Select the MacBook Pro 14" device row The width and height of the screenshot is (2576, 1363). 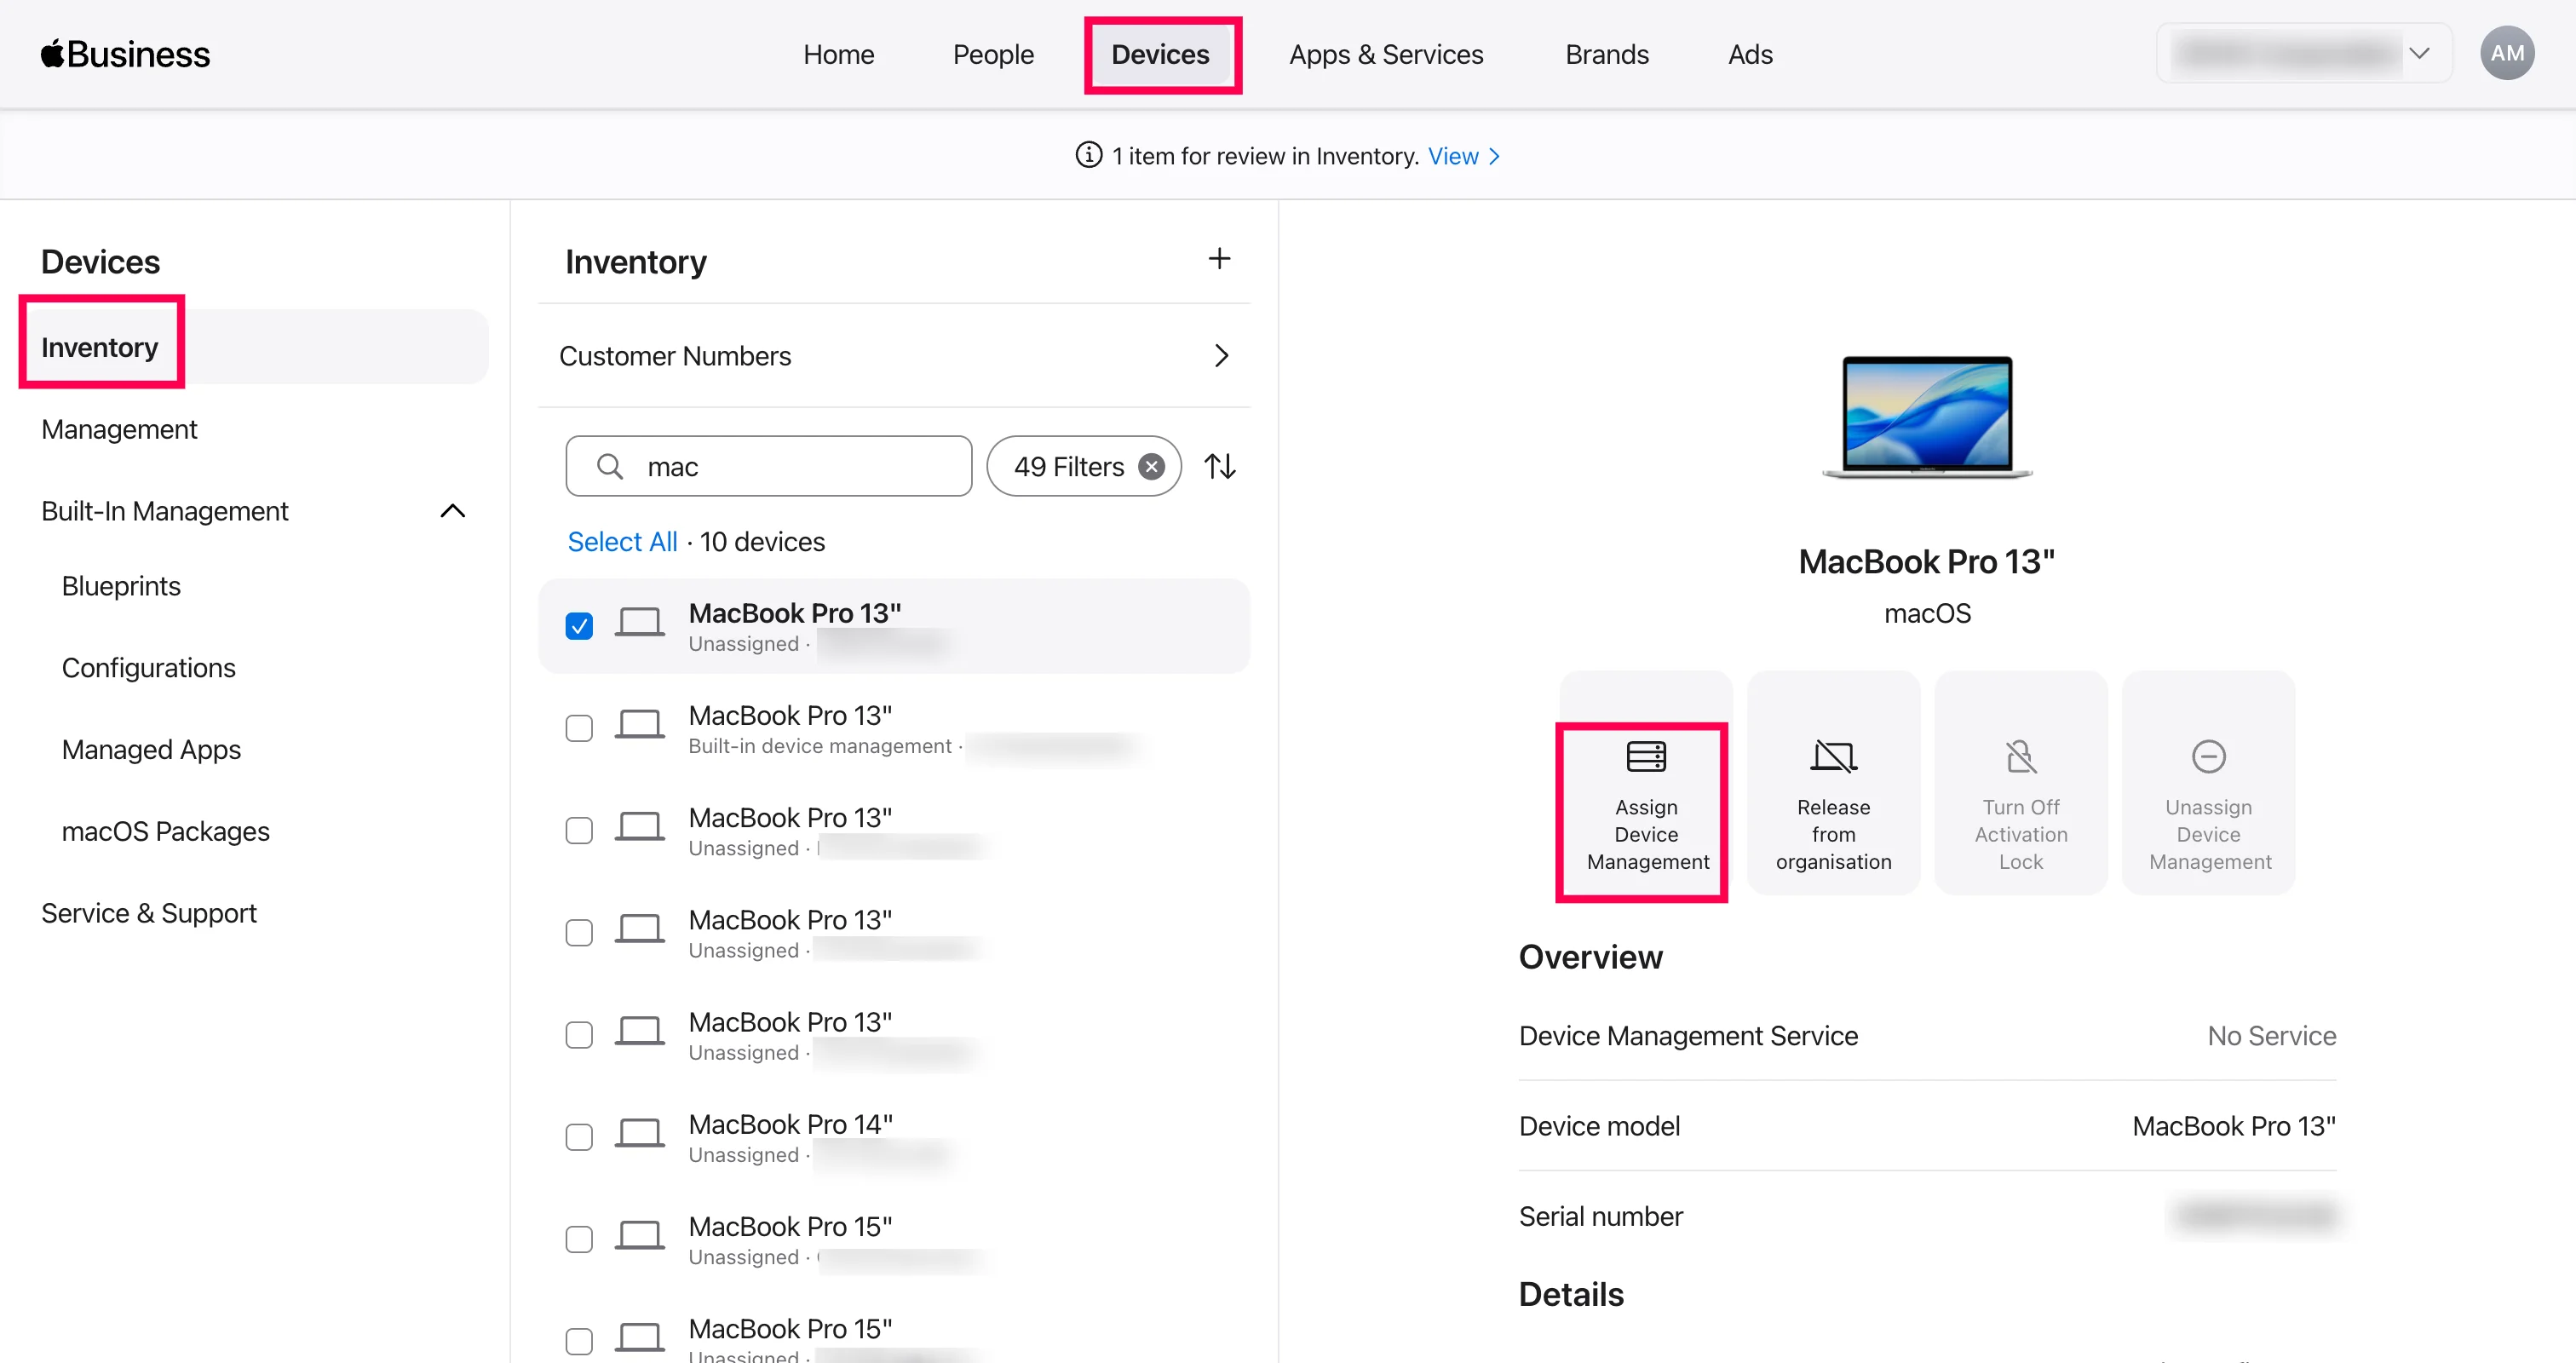[x=894, y=1137]
